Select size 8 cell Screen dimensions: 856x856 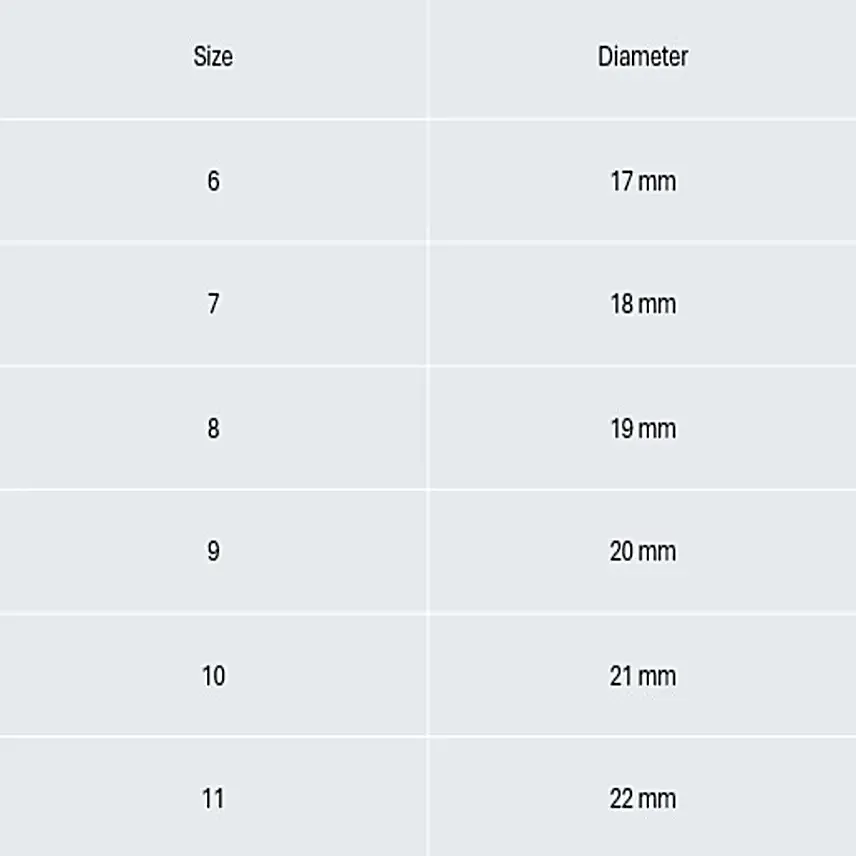coord(213,429)
